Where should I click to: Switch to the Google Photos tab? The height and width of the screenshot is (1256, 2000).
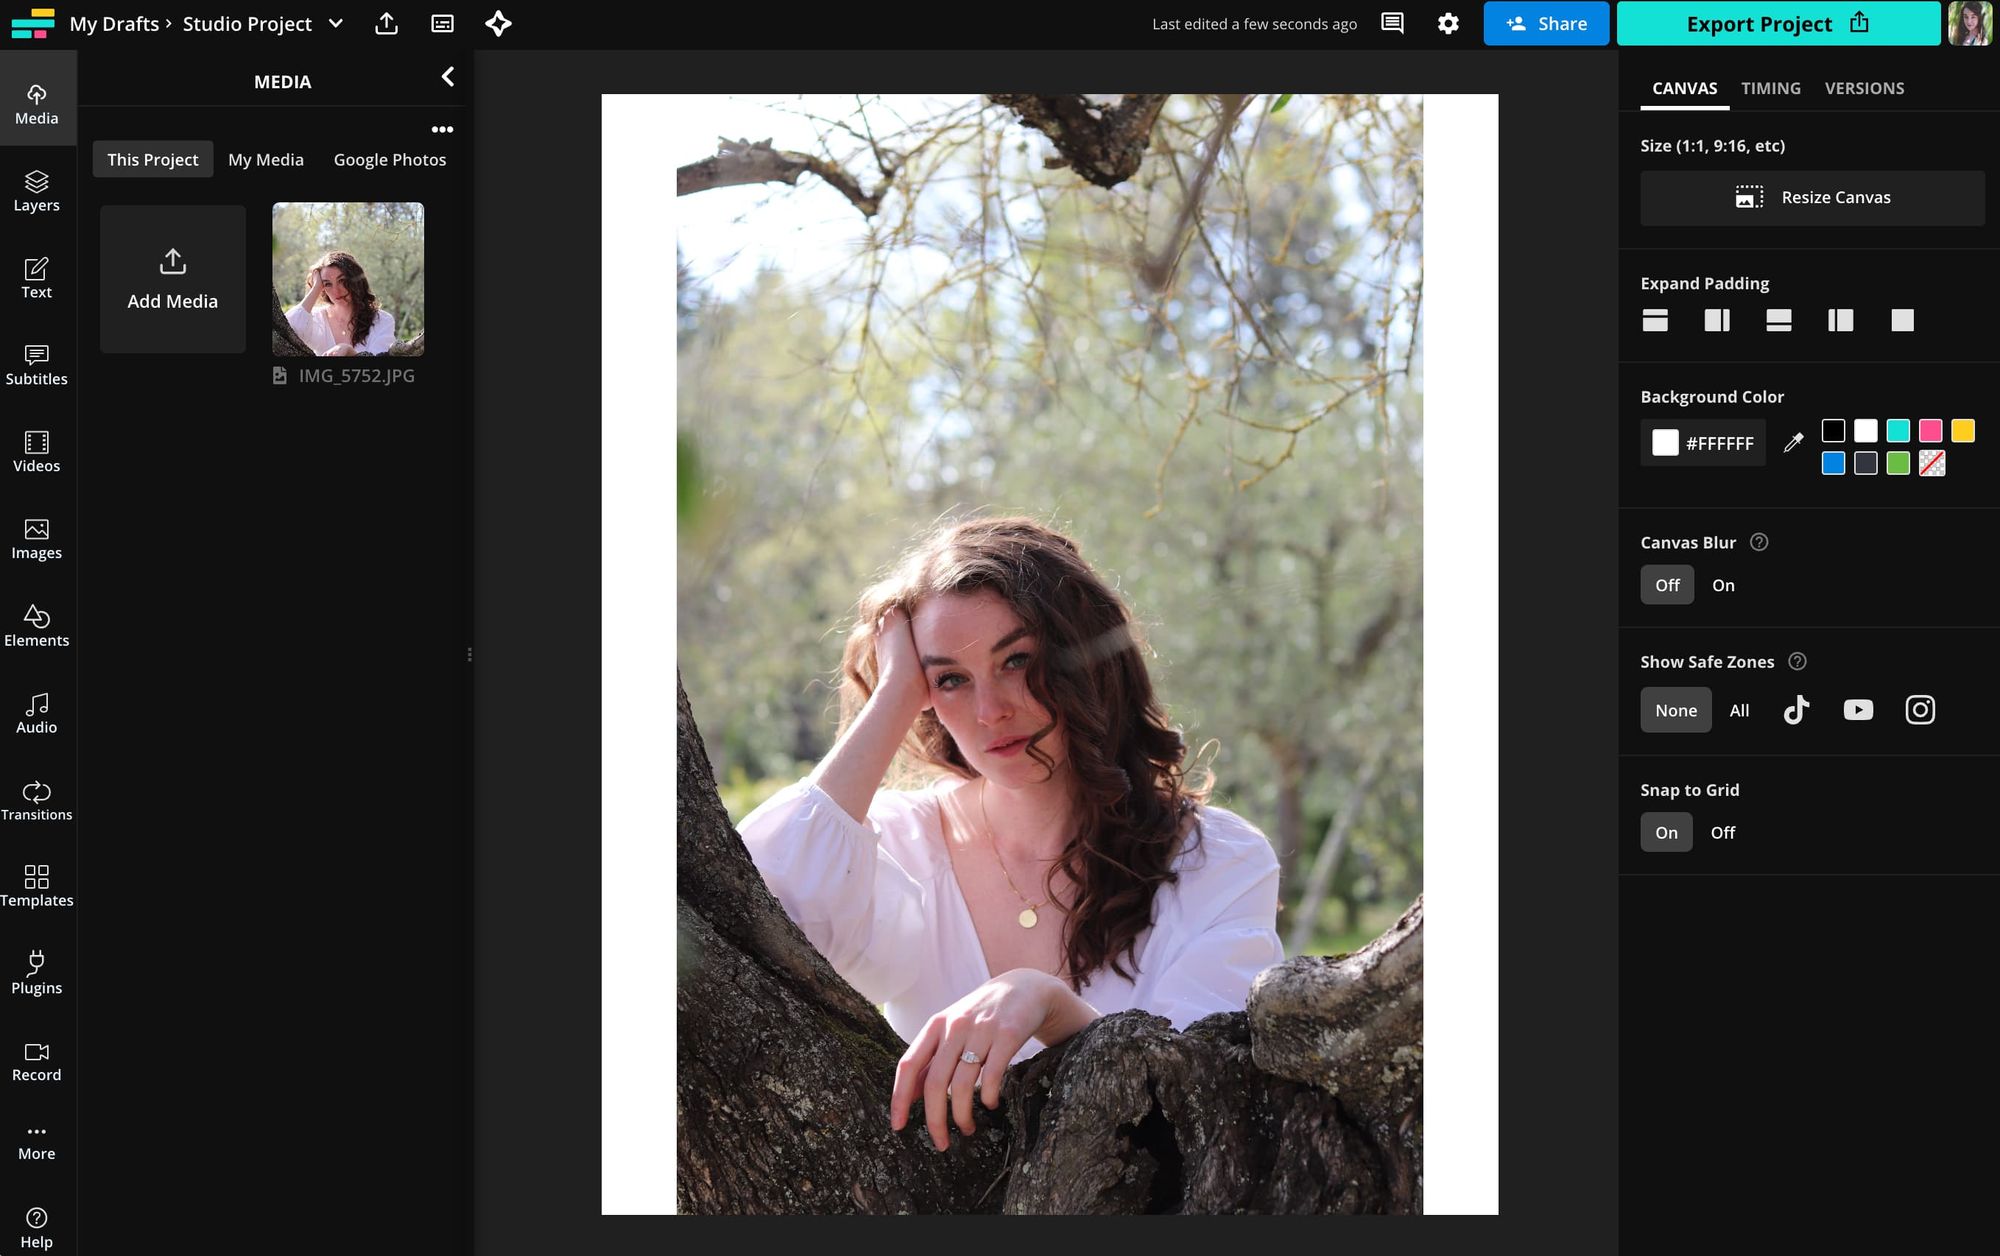pyautogui.click(x=390, y=160)
